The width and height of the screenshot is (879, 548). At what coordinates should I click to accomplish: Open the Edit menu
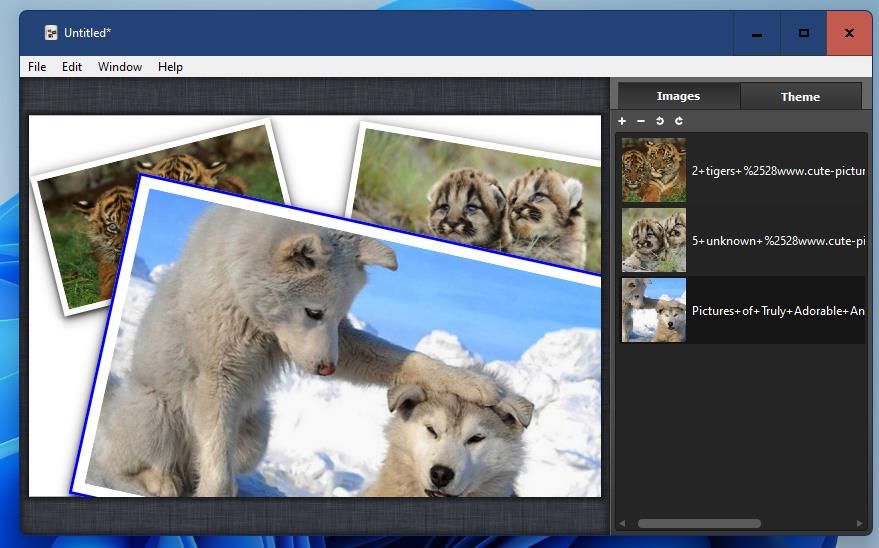tap(72, 67)
